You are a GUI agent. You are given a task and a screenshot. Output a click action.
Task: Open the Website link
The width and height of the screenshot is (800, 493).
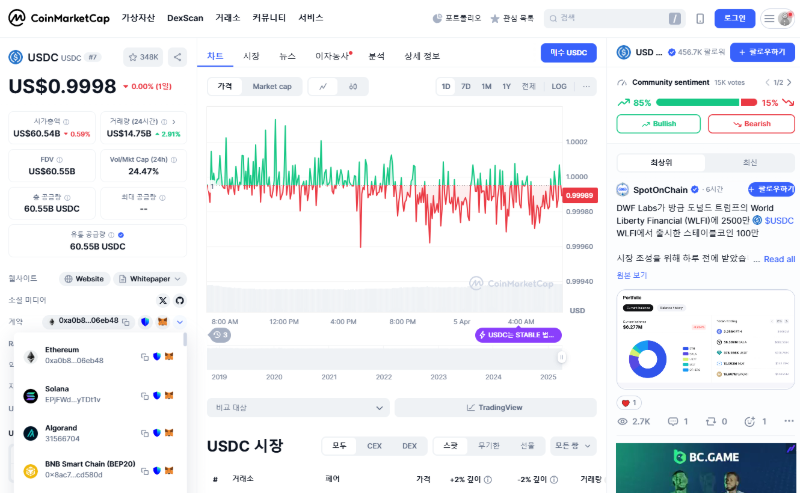tap(84, 279)
